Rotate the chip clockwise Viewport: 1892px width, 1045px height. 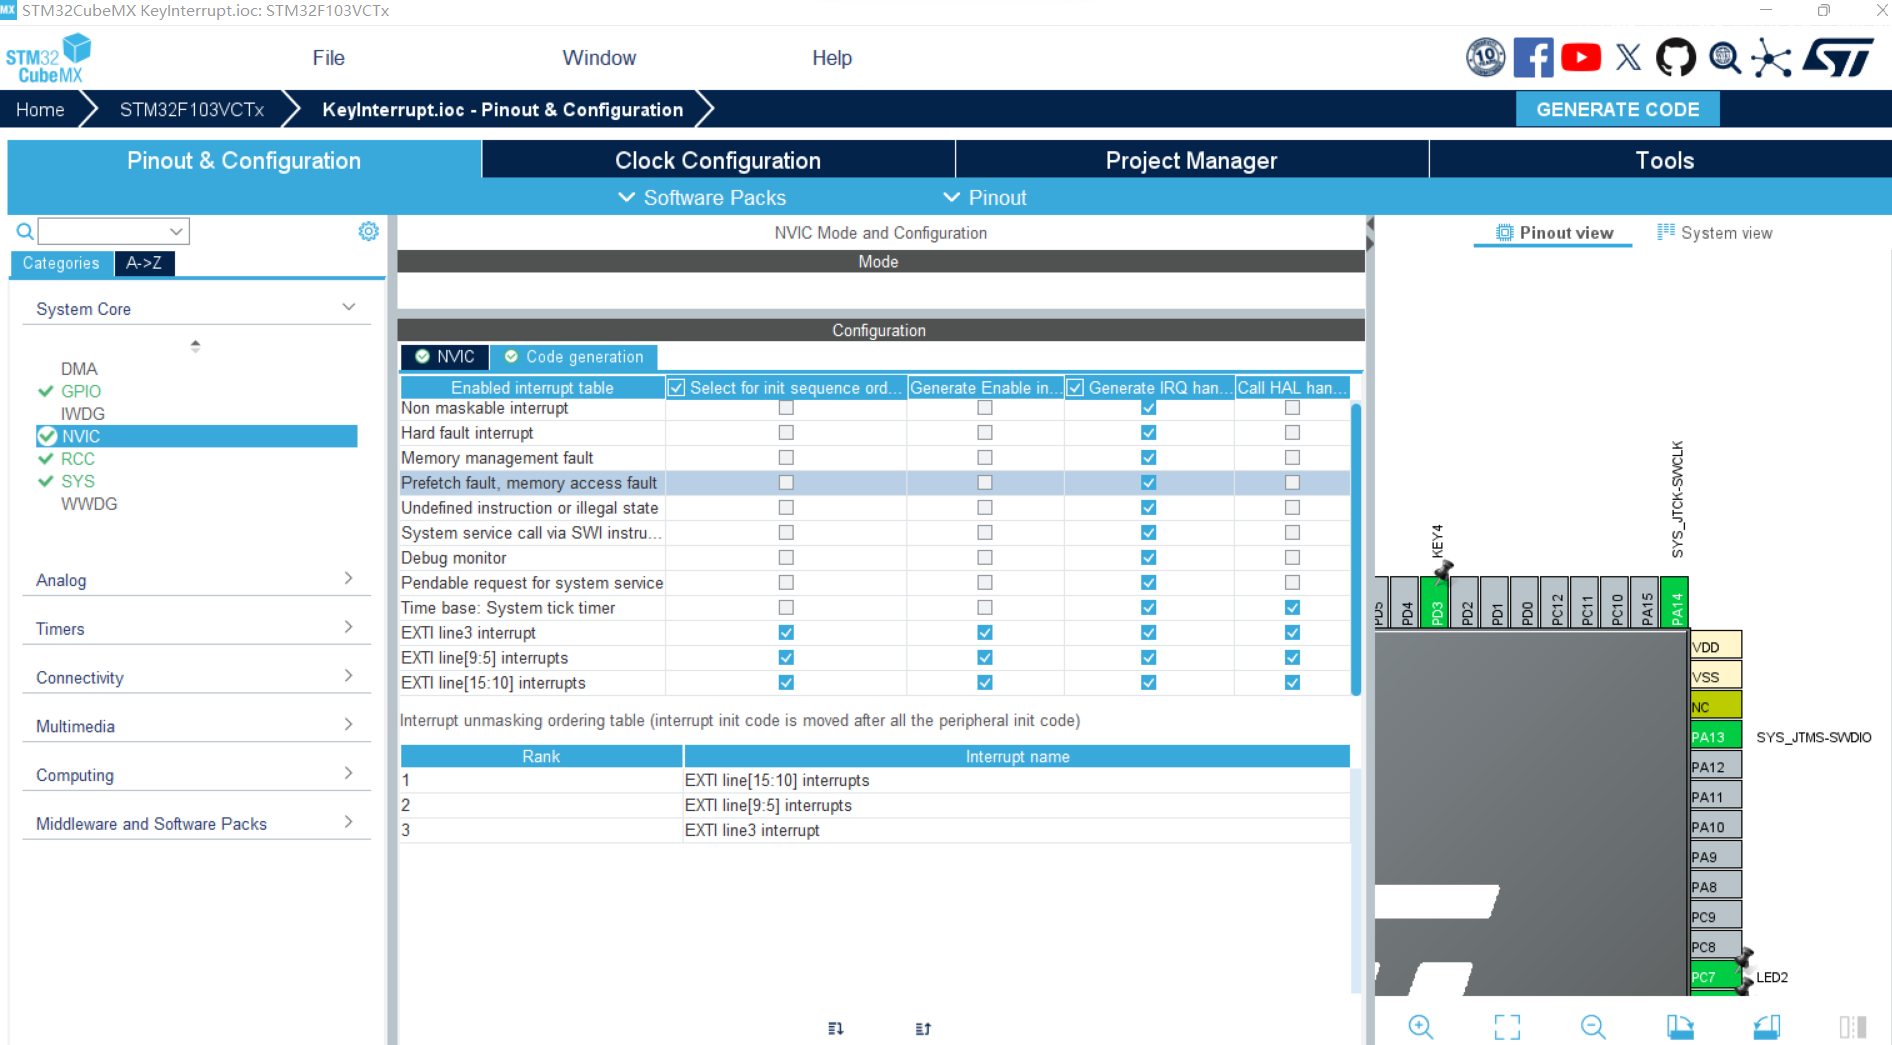[1680, 1027]
